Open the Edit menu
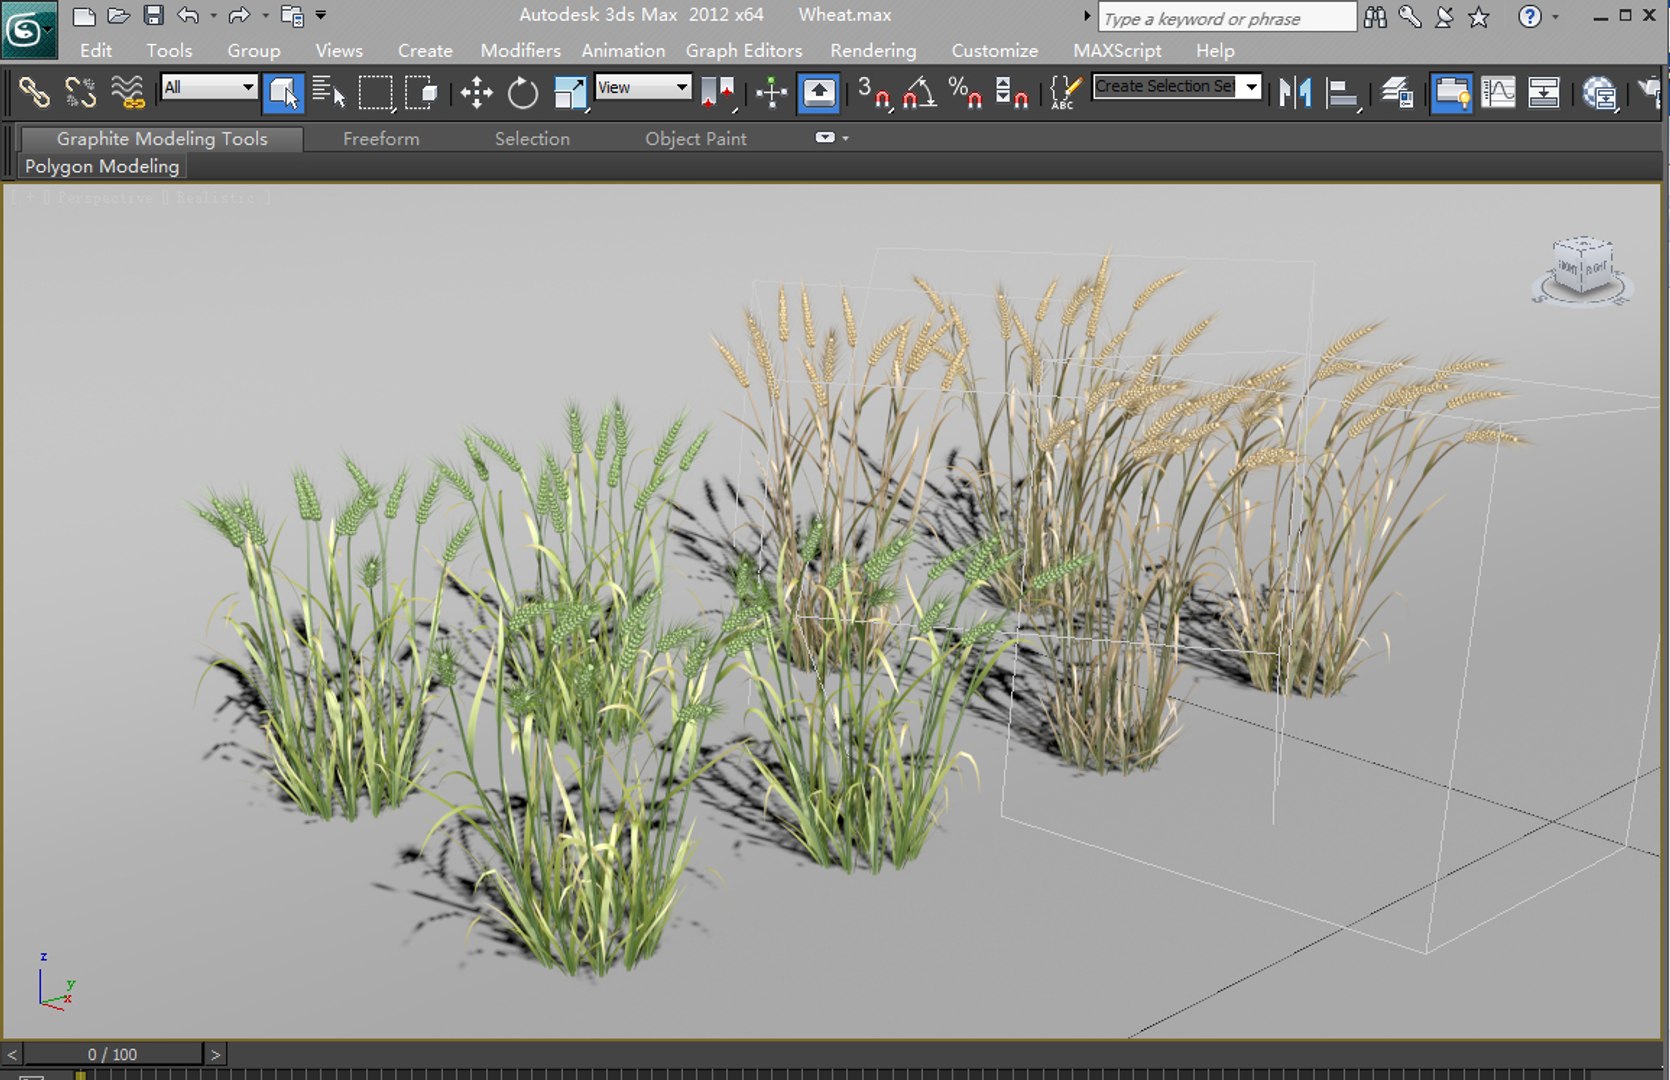Screen dimensions: 1670x1080 [x=96, y=50]
